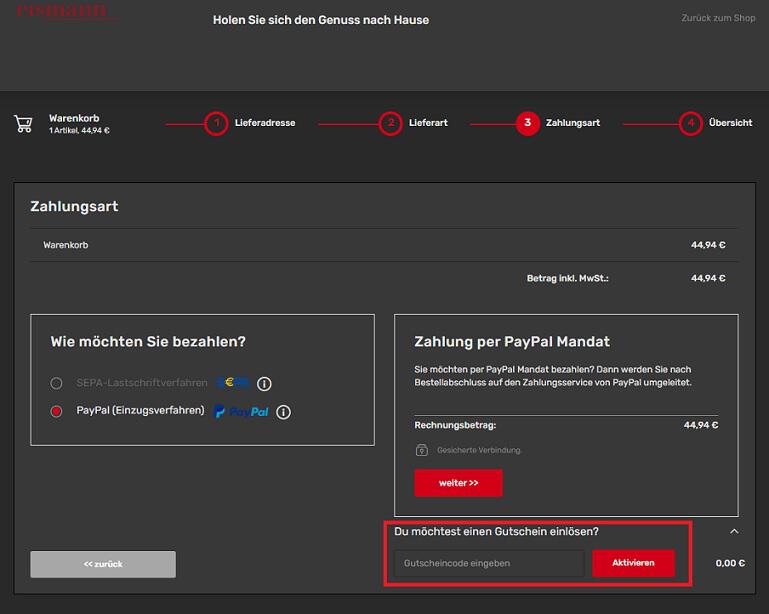Go to Lieferart step label

click(x=428, y=123)
